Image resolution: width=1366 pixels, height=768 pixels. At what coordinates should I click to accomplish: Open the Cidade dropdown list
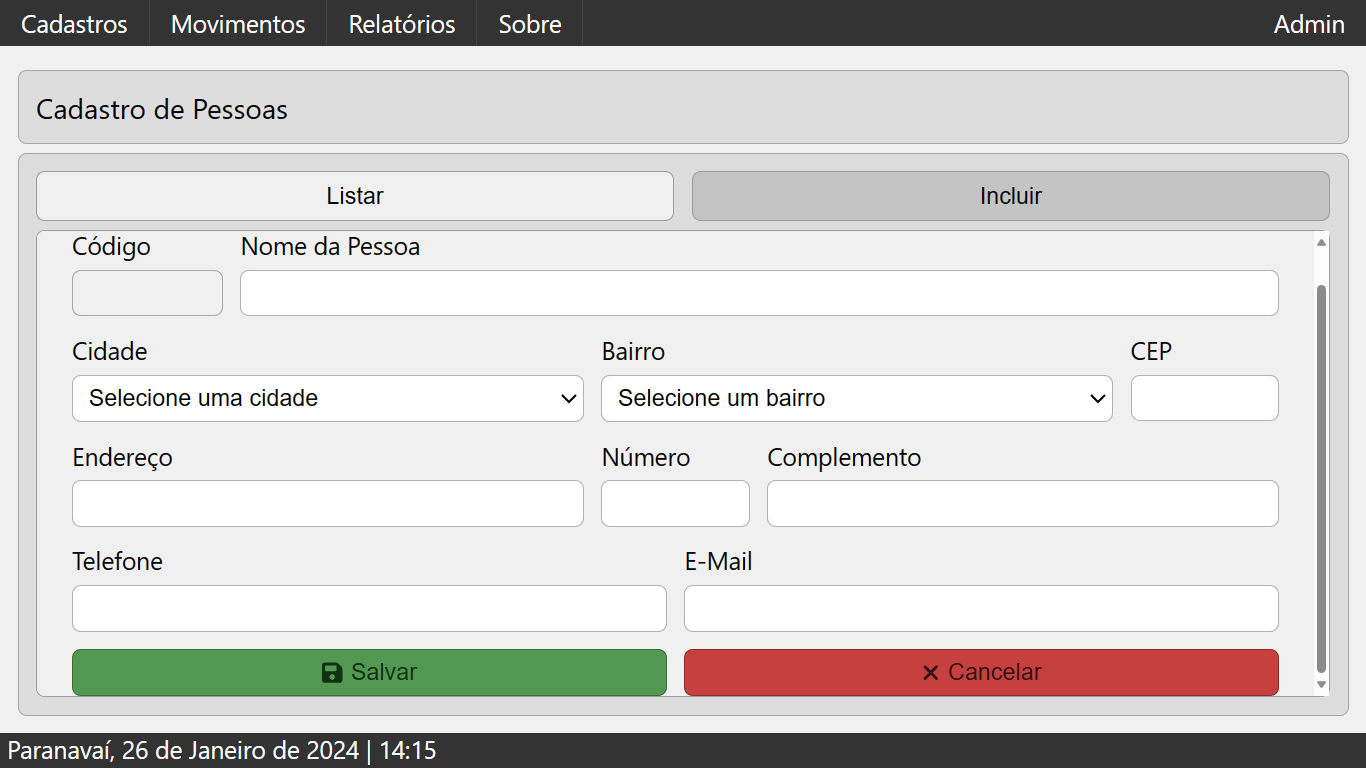[x=327, y=398]
